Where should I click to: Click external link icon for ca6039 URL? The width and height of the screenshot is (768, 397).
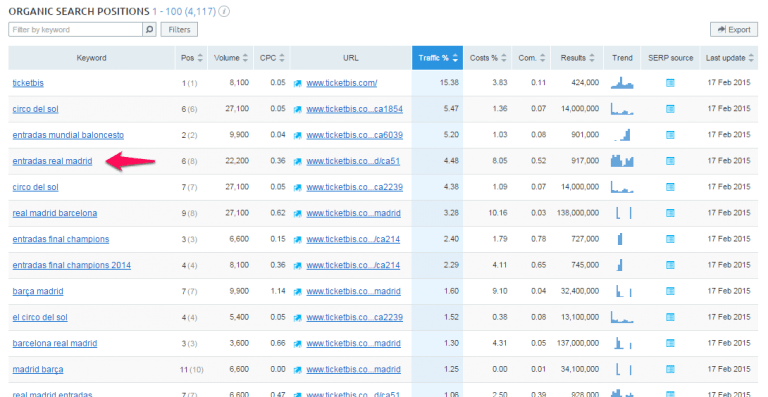[x=297, y=135]
